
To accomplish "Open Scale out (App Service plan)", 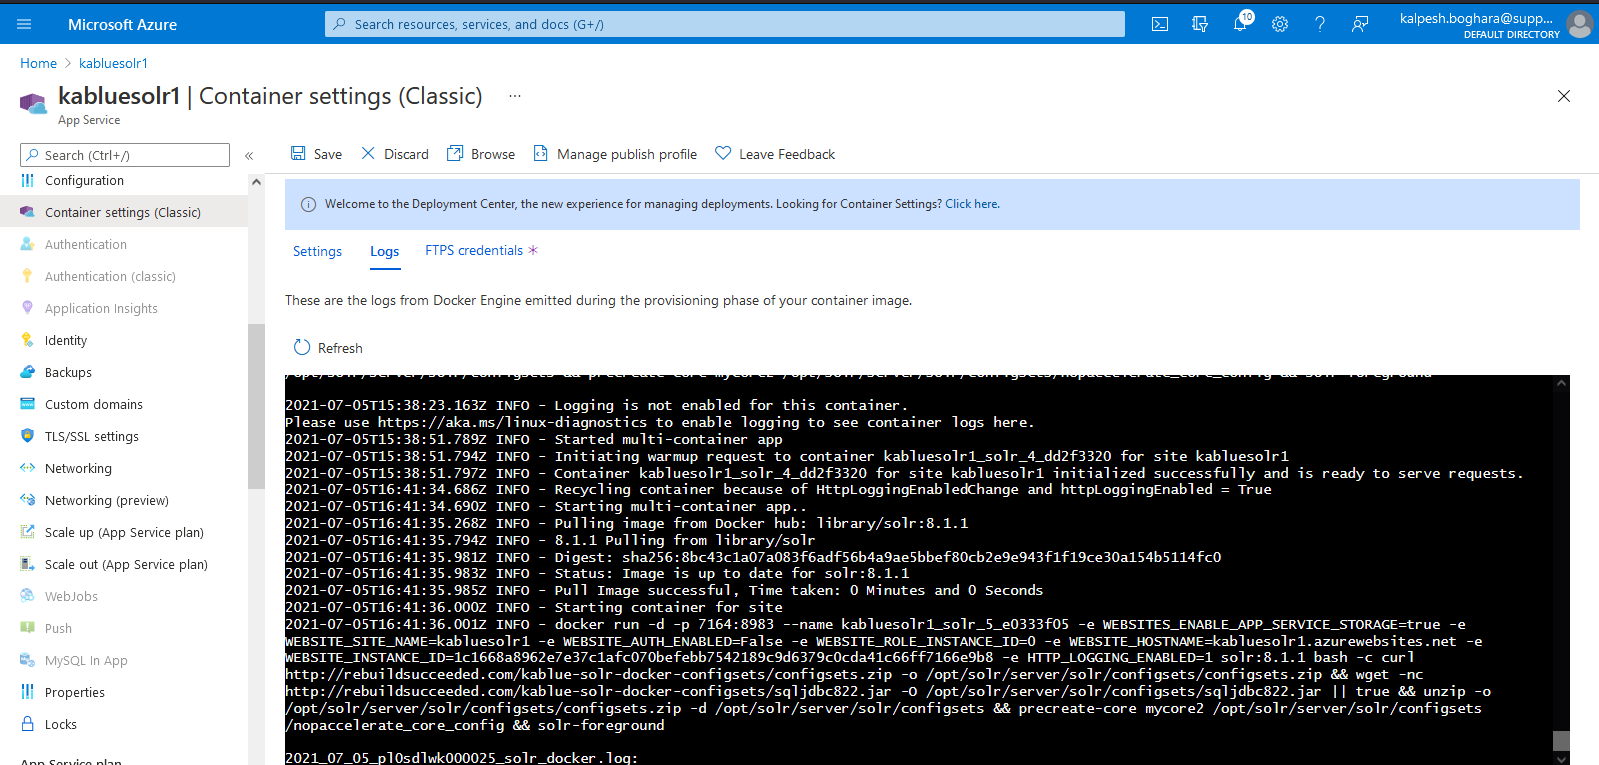I will click(124, 564).
